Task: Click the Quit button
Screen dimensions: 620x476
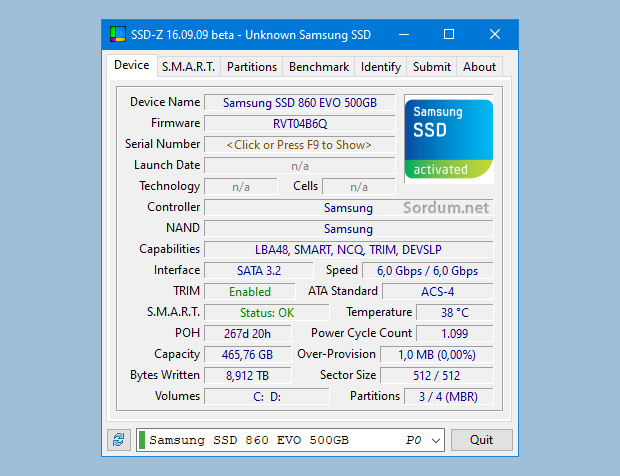Action: (x=482, y=440)
